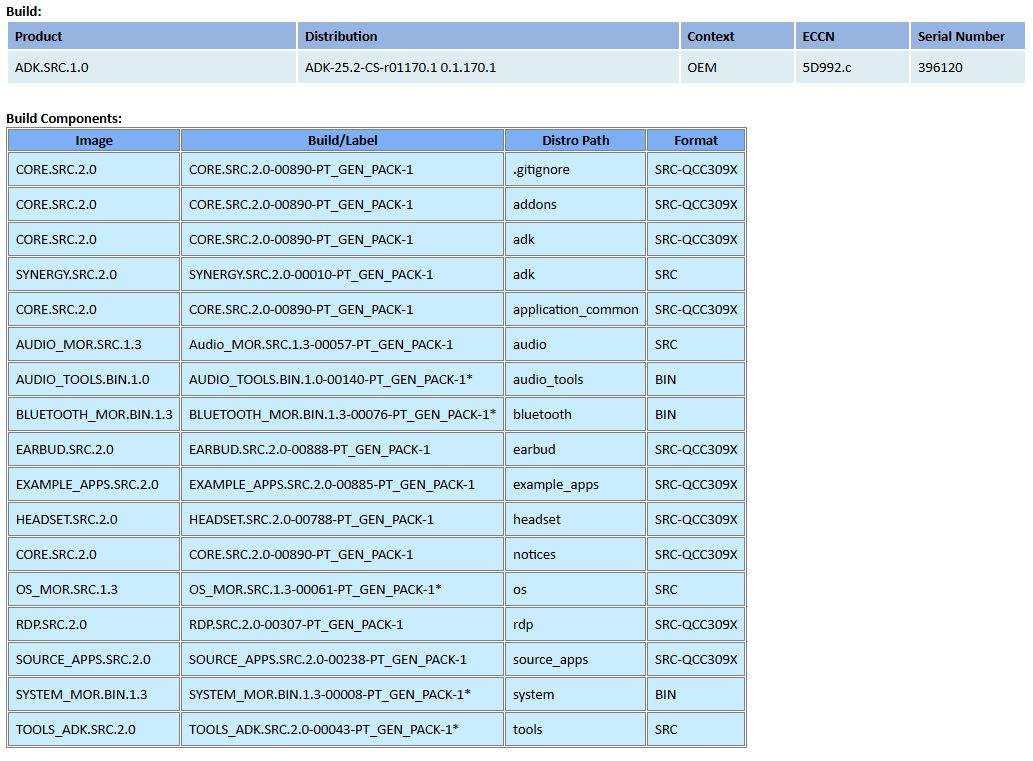Click the BLUETOOTH_MOR.BIN.1.3-00076 build label
The width and height of the screenshot is (1033, 761).
pos(342,414)
